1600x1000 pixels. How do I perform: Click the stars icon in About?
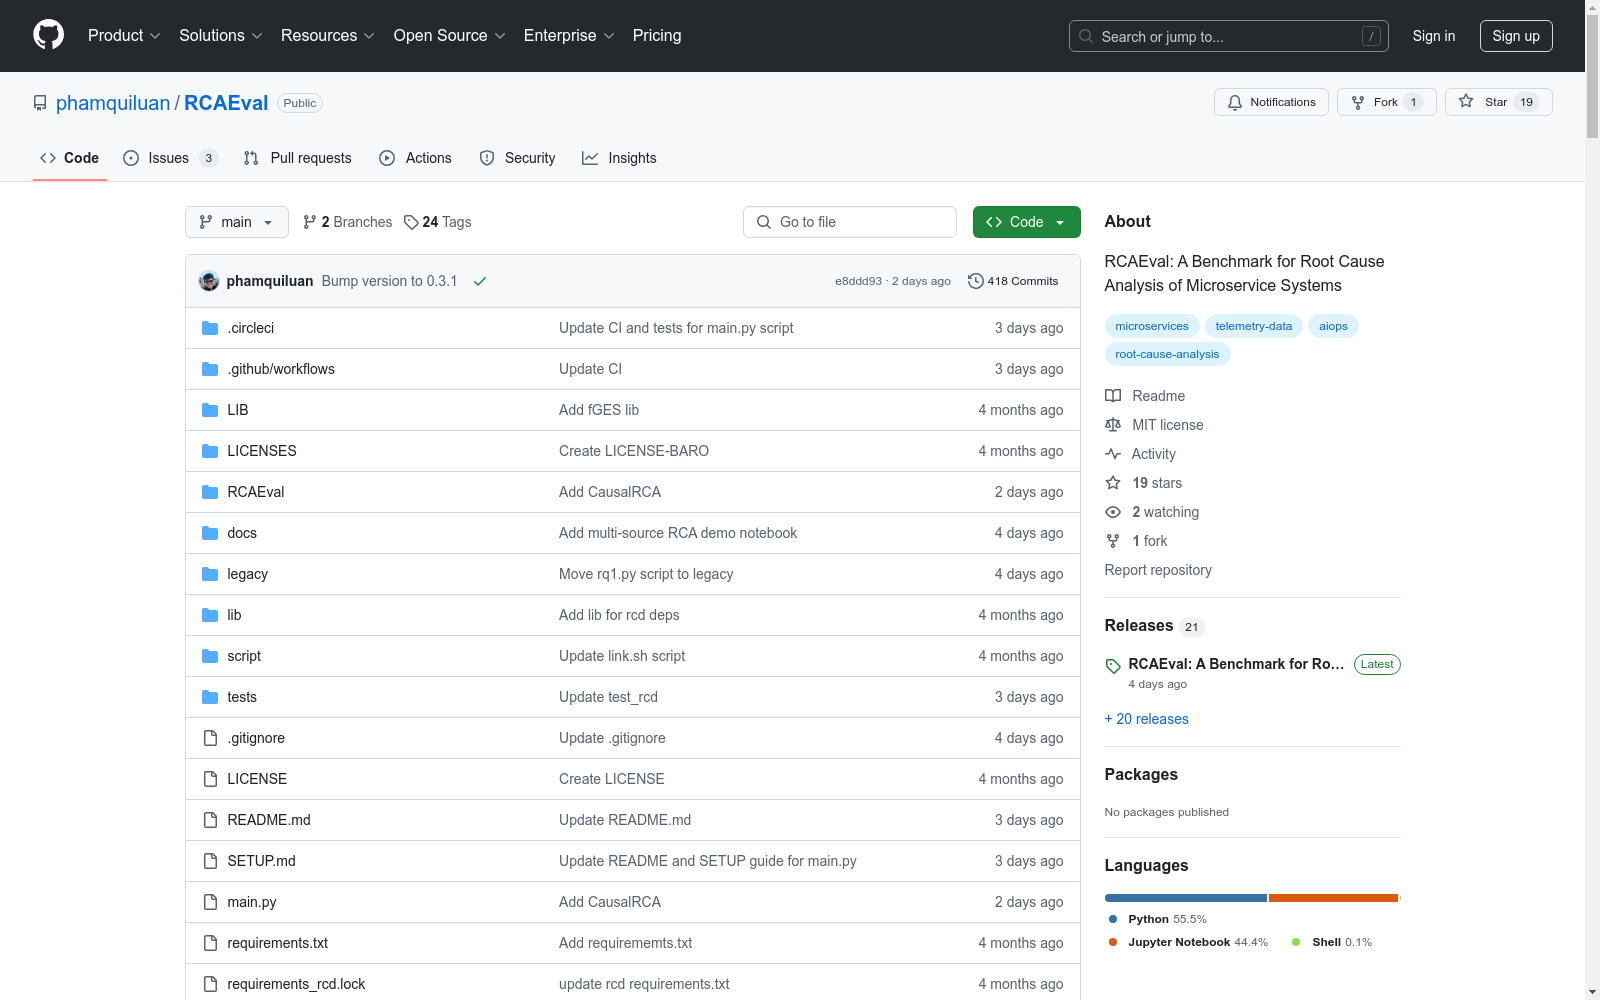1113,483
